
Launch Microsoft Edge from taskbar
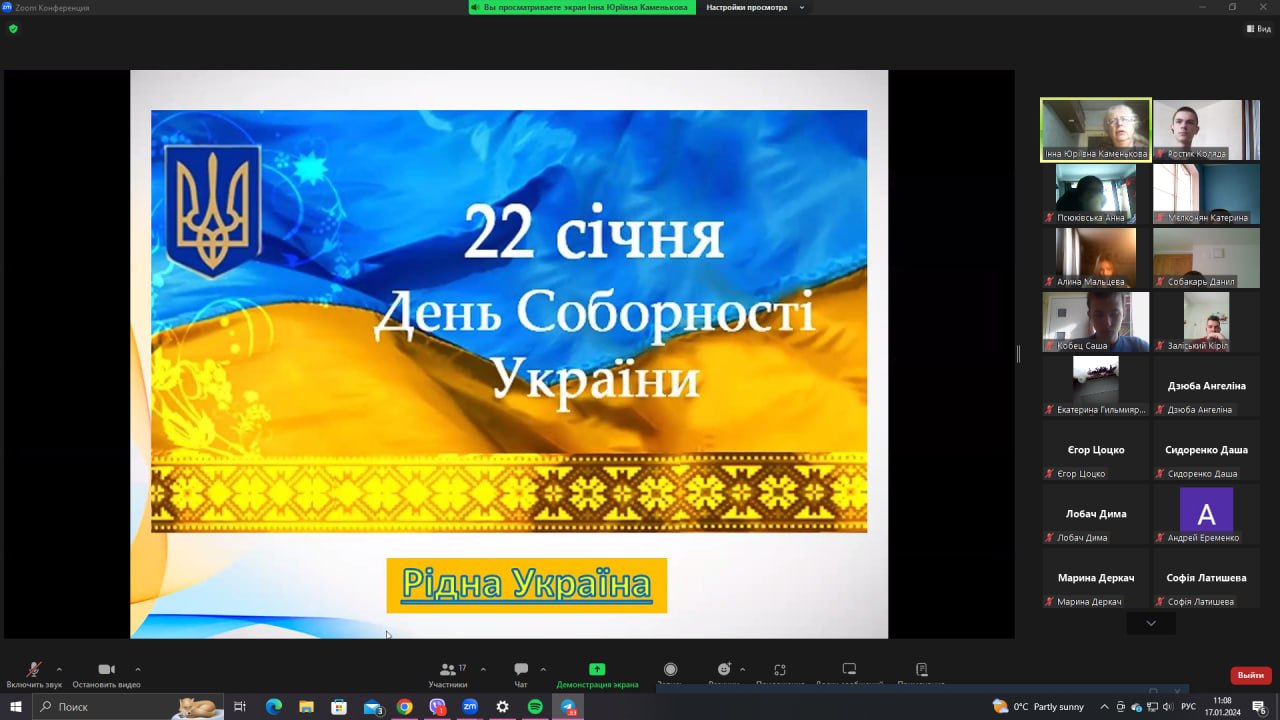point(274,707)
